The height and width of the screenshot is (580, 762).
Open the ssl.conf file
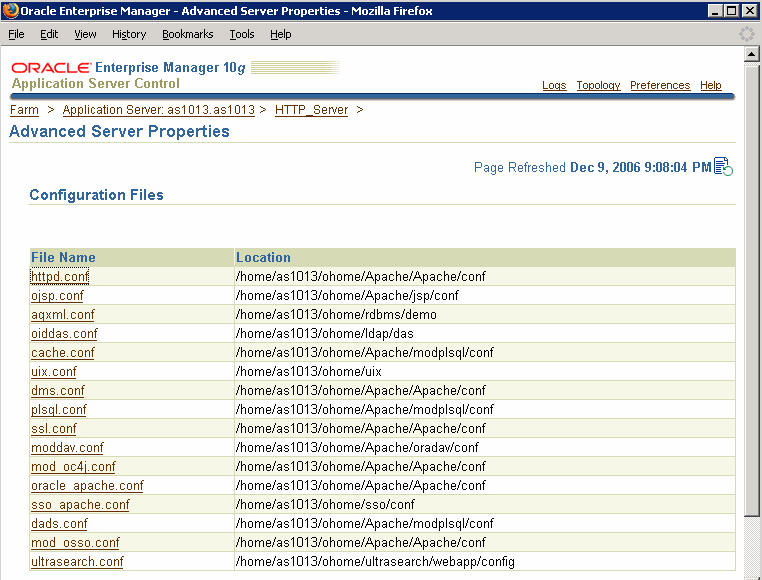click(x=53, y=428)
